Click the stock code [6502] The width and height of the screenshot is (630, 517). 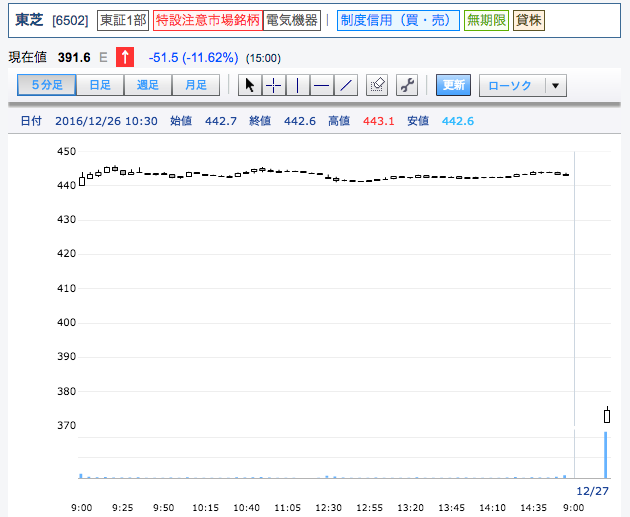70,20
